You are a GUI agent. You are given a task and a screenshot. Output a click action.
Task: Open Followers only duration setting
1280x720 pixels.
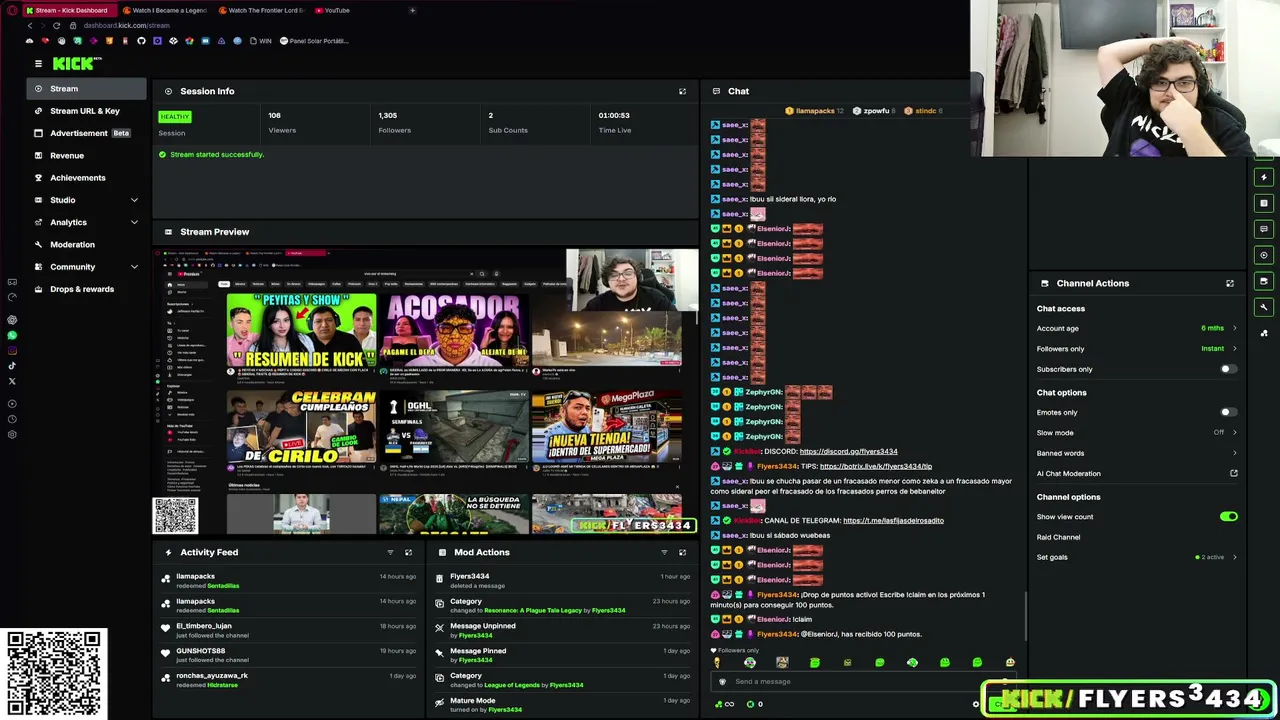coord(1137,349)
